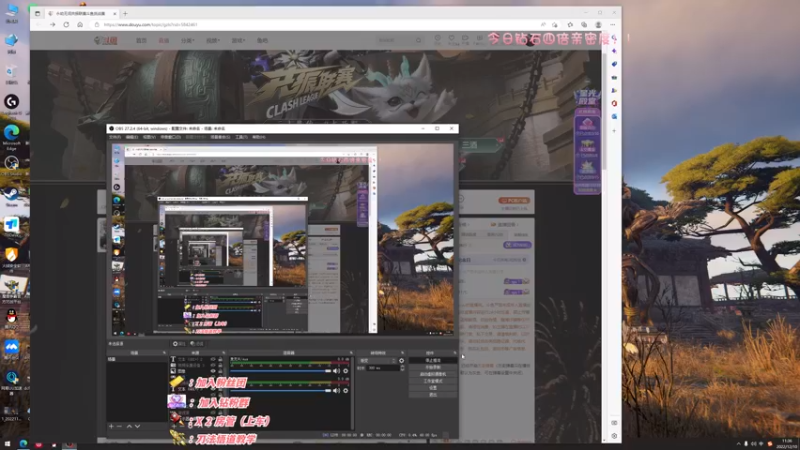Open the Logitech G HUB desktop icon
Image resolution: width=800 pixels, height=450 pixels.
(11, 102)
